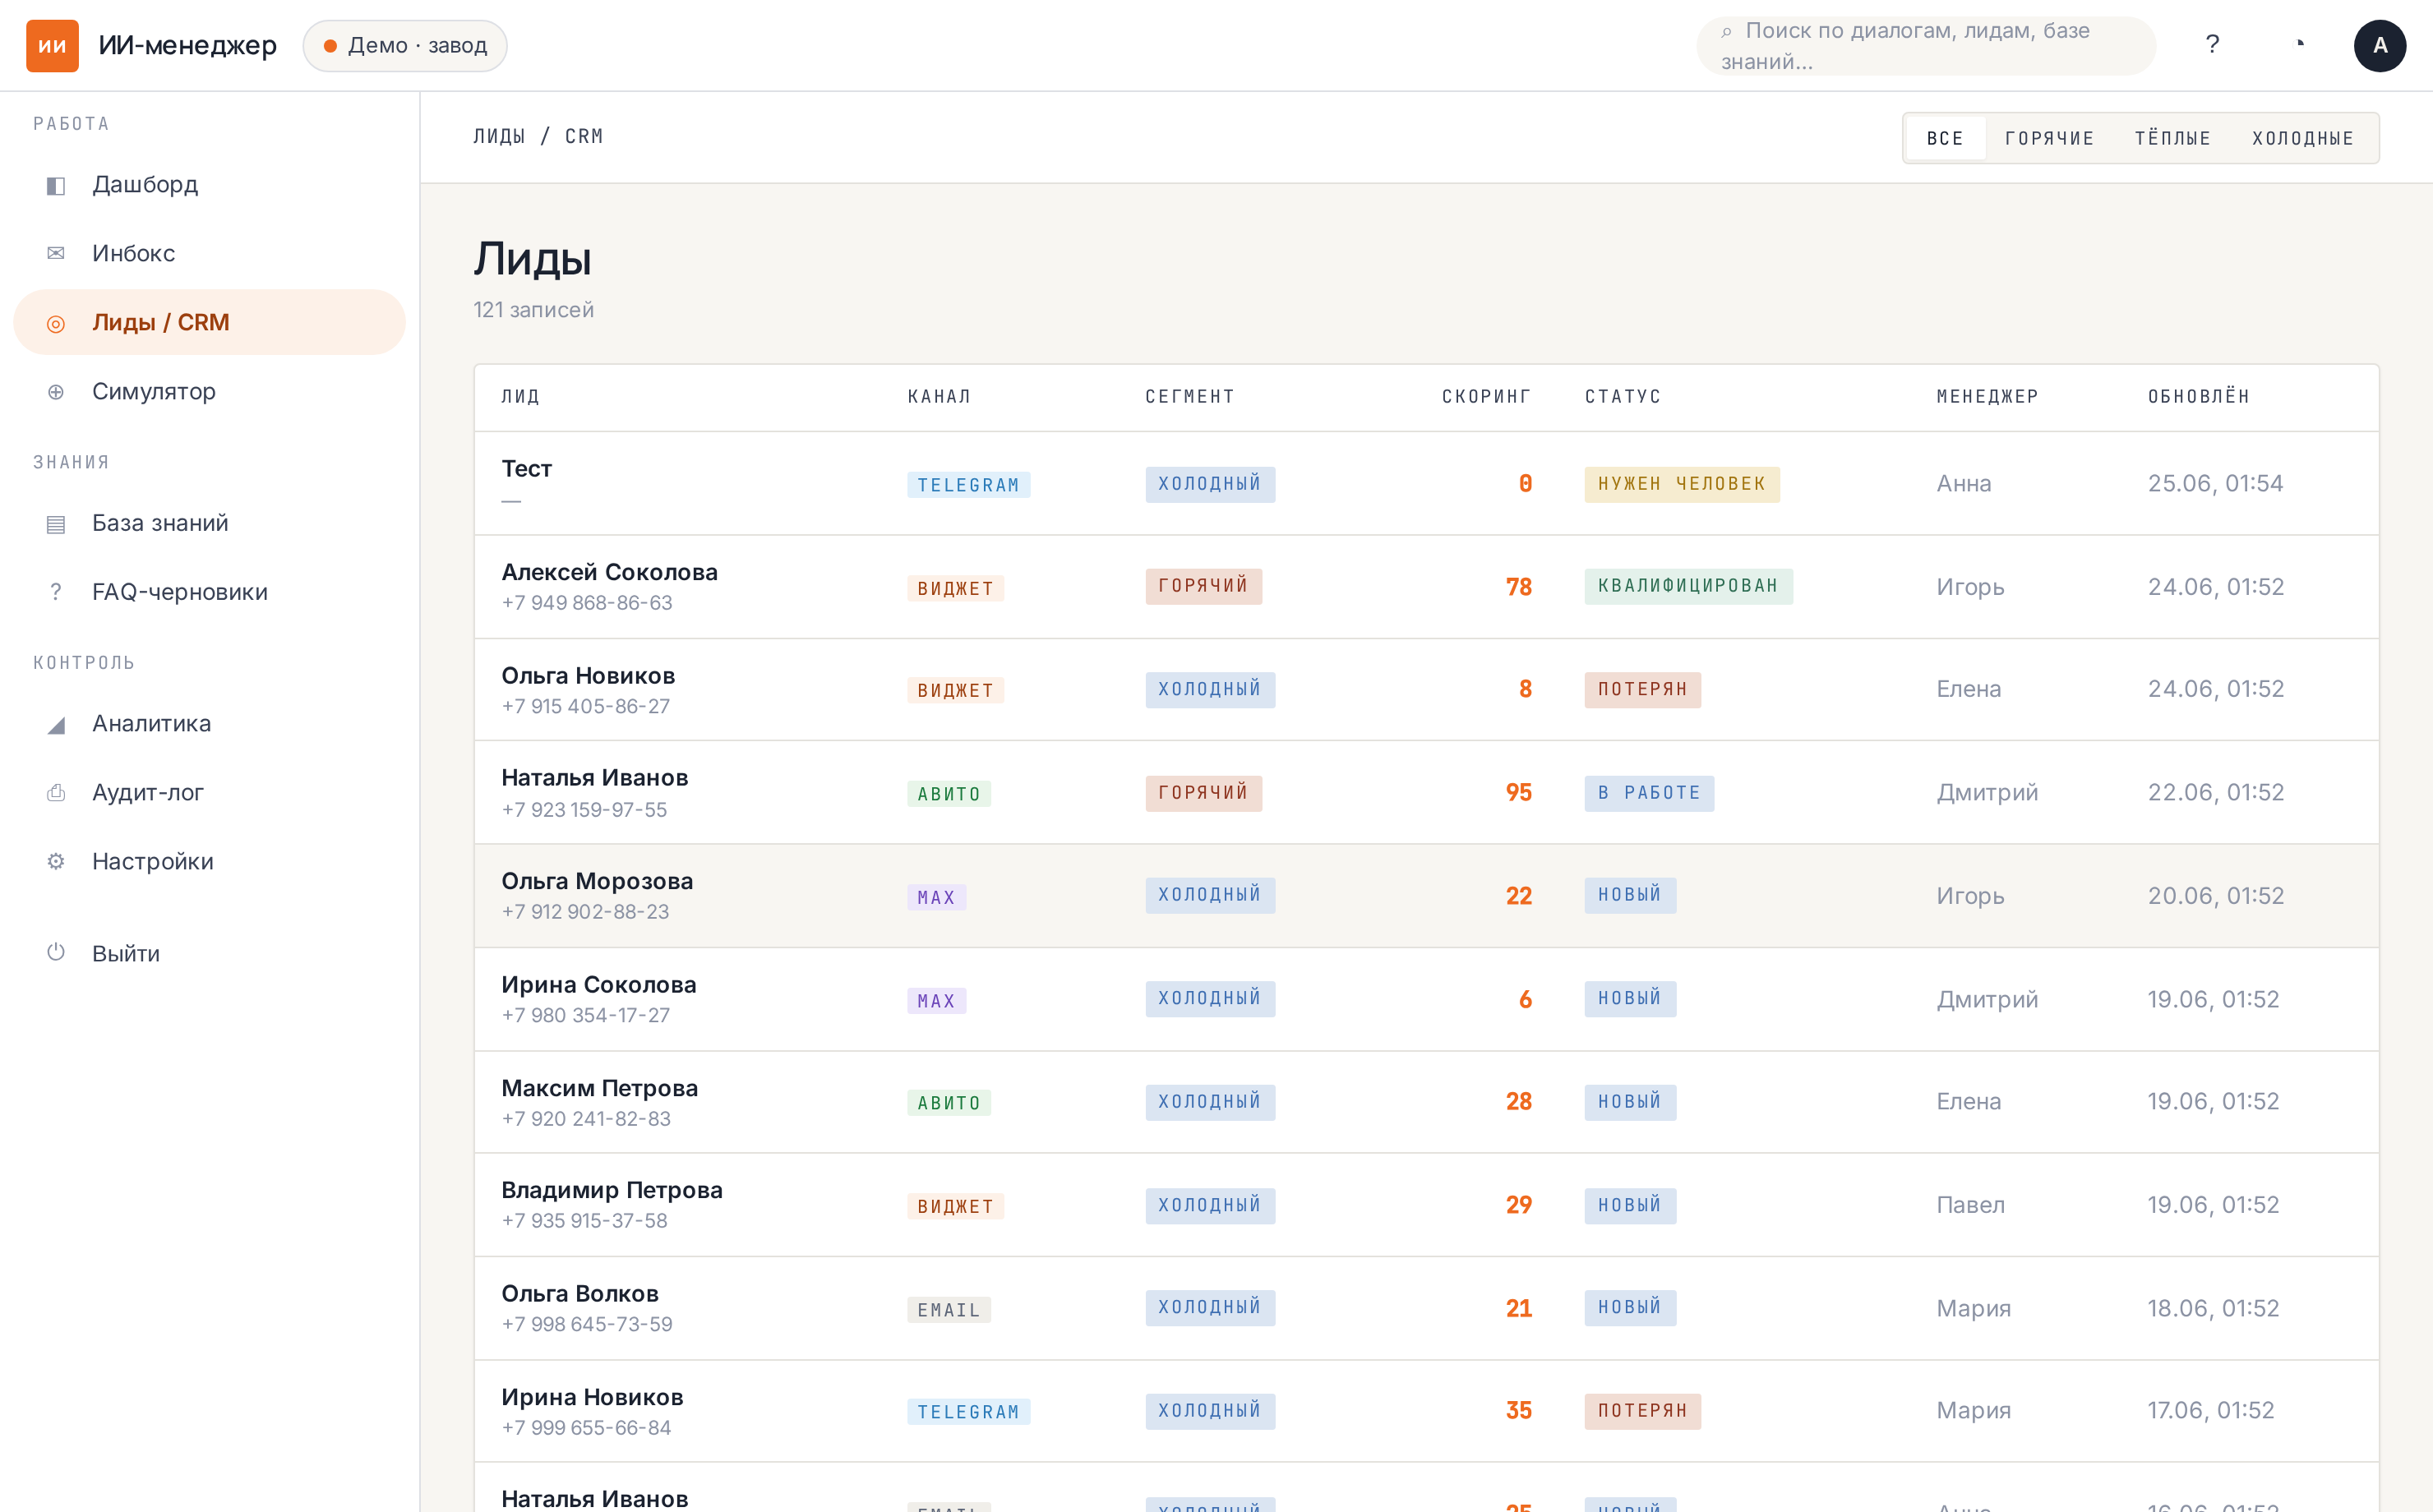Open База знаний icon in sidebar
The width and height of the screenshot is (2433, 1512).
[x=56, y=524]
